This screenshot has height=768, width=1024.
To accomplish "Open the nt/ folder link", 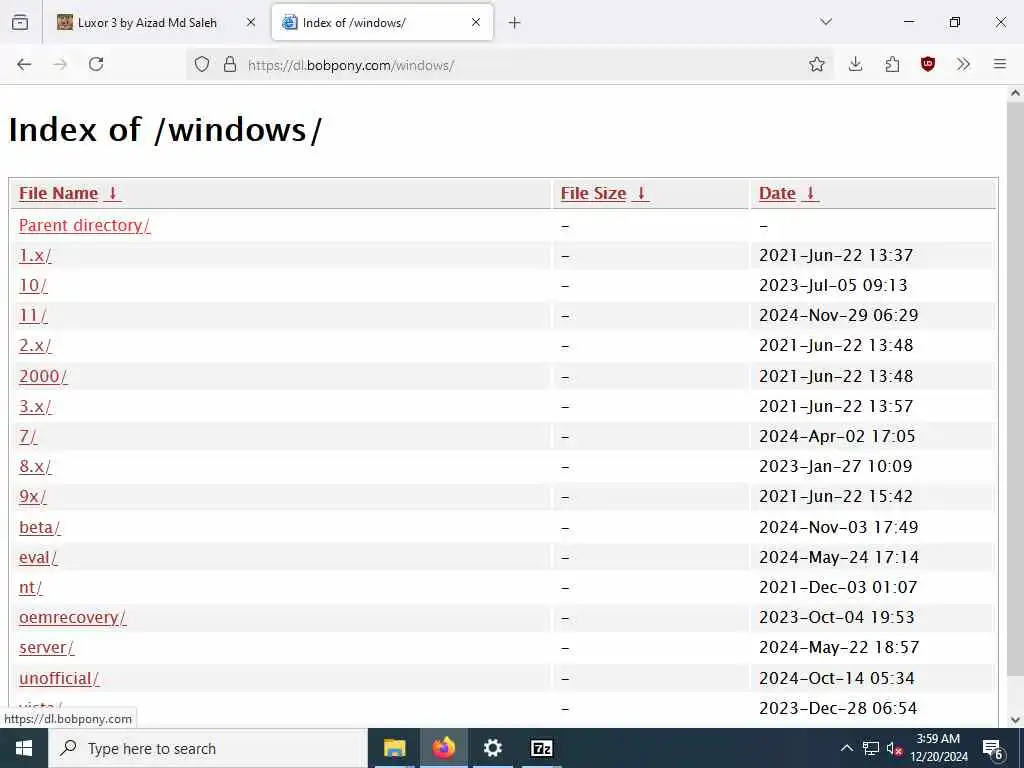I will tap(31, 587).
